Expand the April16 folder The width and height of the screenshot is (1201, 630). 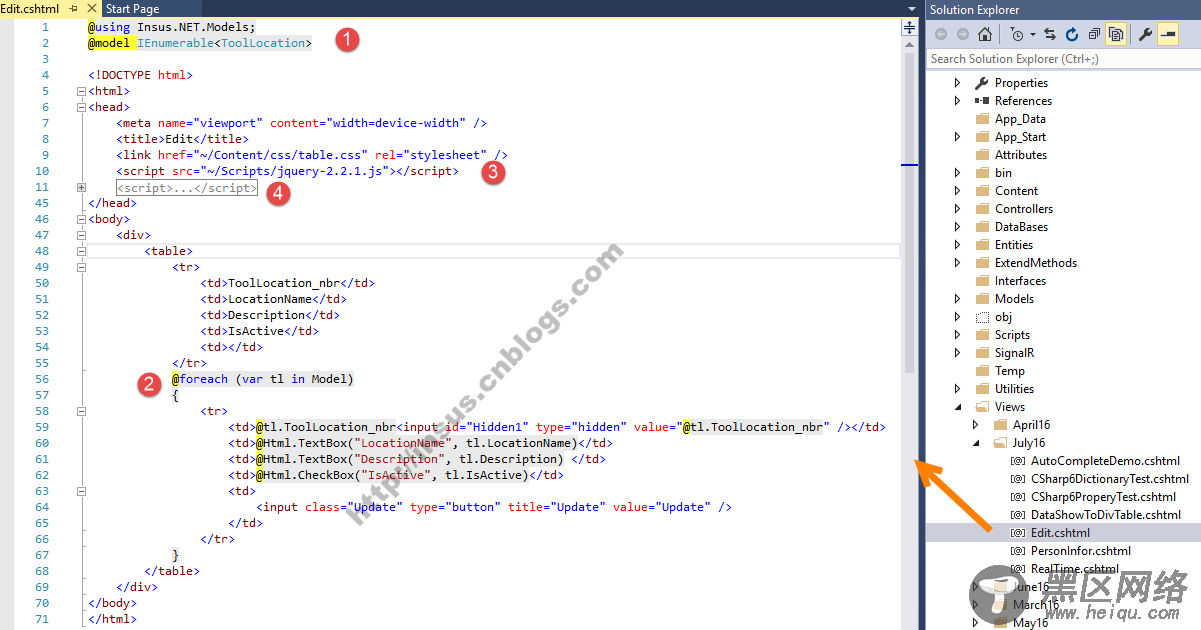[x=976, y=425]
